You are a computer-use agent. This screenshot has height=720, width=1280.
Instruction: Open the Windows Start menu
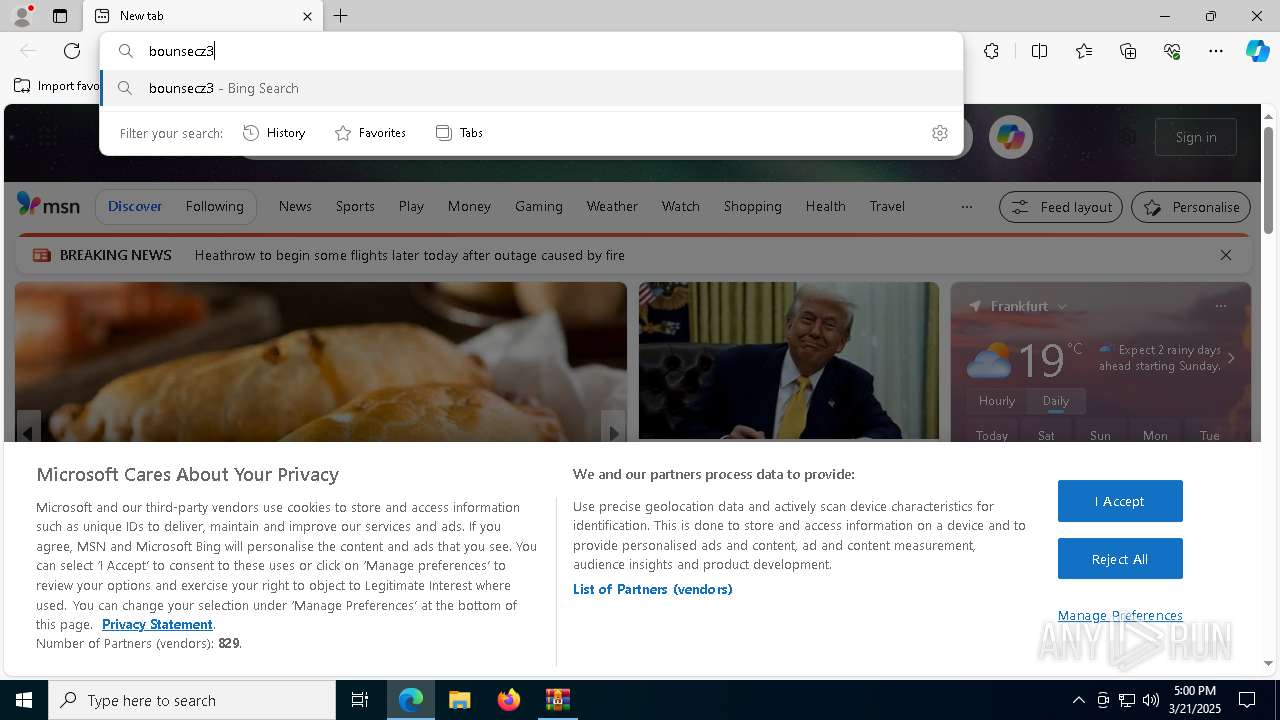(x=24, y=700)
